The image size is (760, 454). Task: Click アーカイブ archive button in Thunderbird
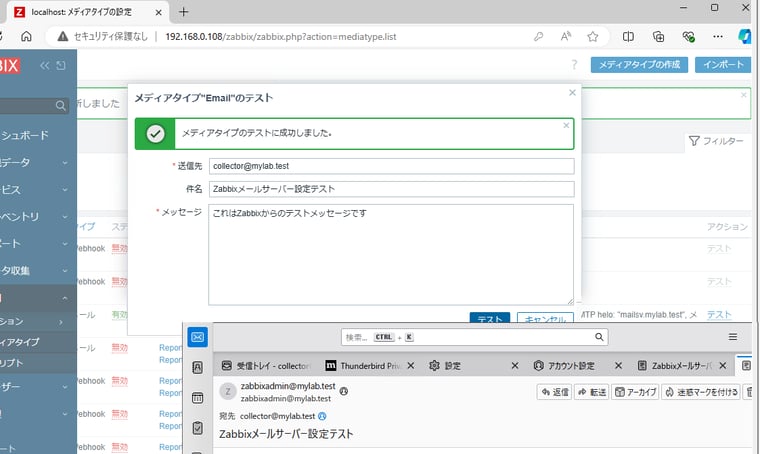(635, 392)
